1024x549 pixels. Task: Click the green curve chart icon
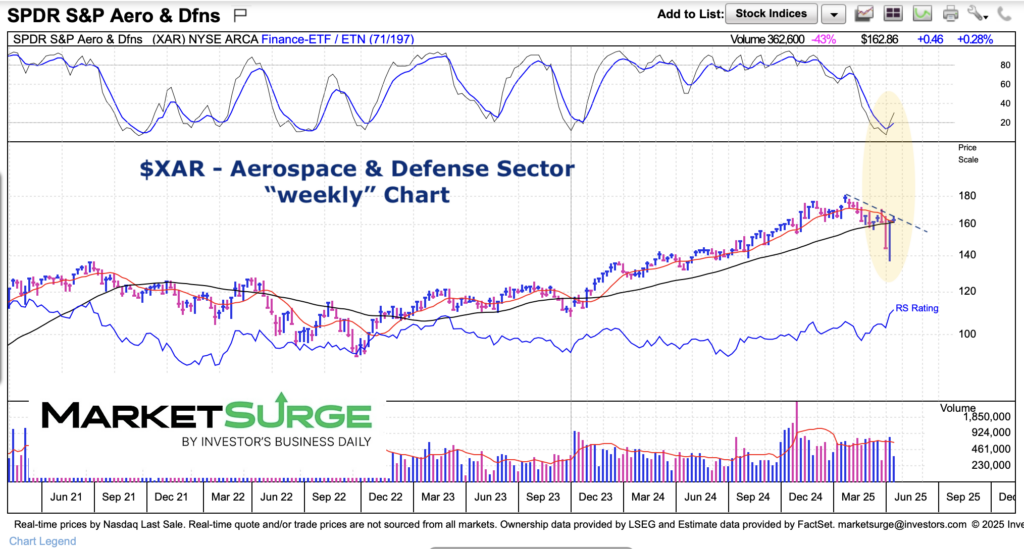[x=922, y=14]
